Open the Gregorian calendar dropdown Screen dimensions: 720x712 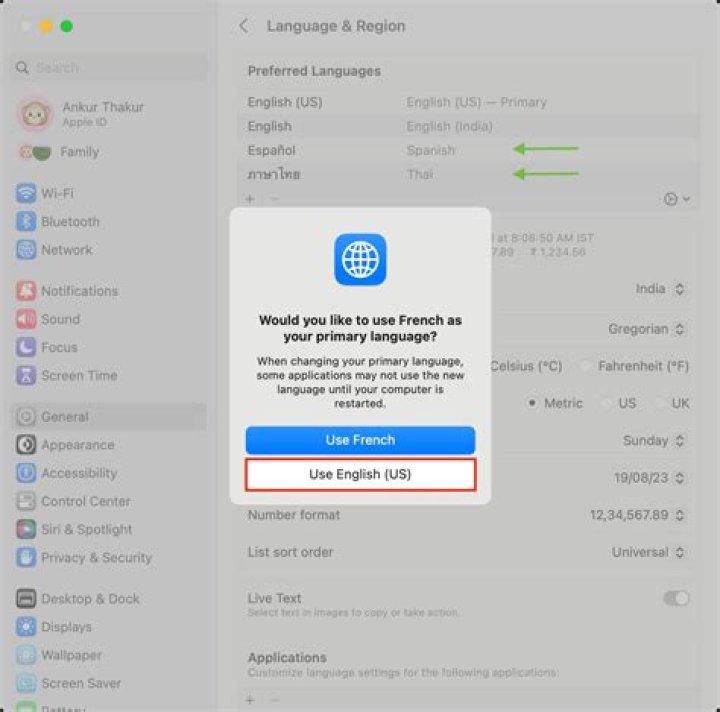647,329
